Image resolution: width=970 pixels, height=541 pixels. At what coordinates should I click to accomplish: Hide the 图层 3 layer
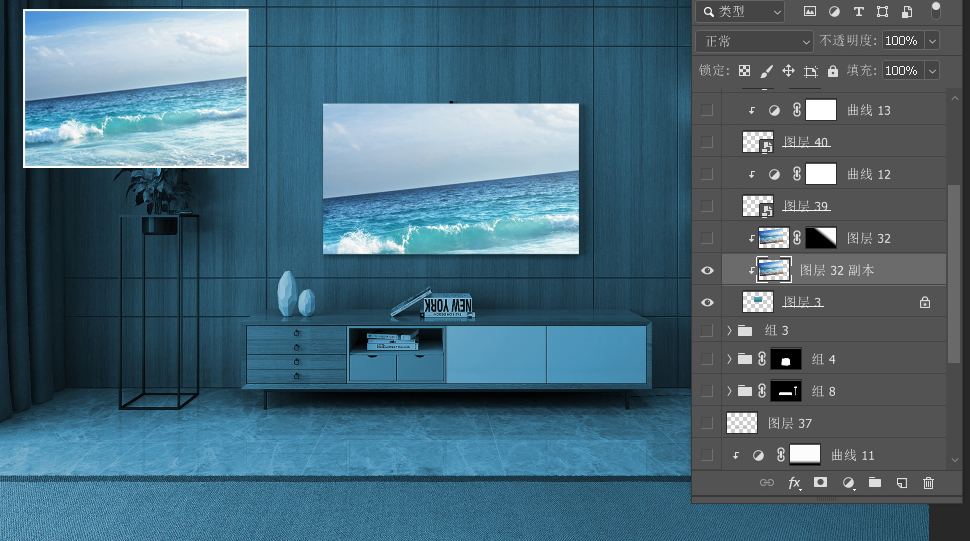[707, 302]
